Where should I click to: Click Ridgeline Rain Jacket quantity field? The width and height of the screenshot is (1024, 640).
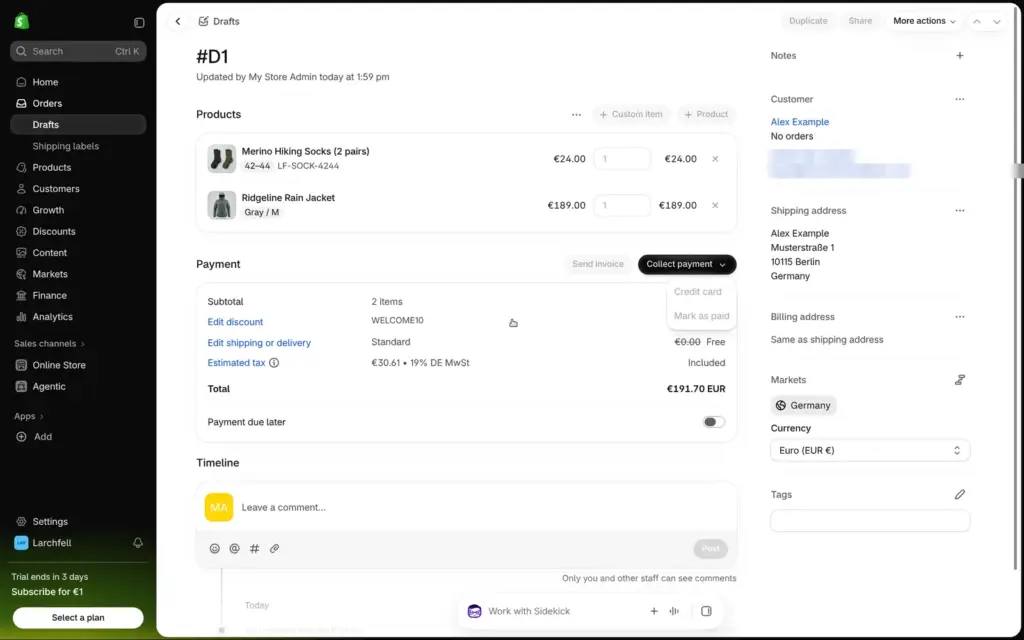click(622, 205)
